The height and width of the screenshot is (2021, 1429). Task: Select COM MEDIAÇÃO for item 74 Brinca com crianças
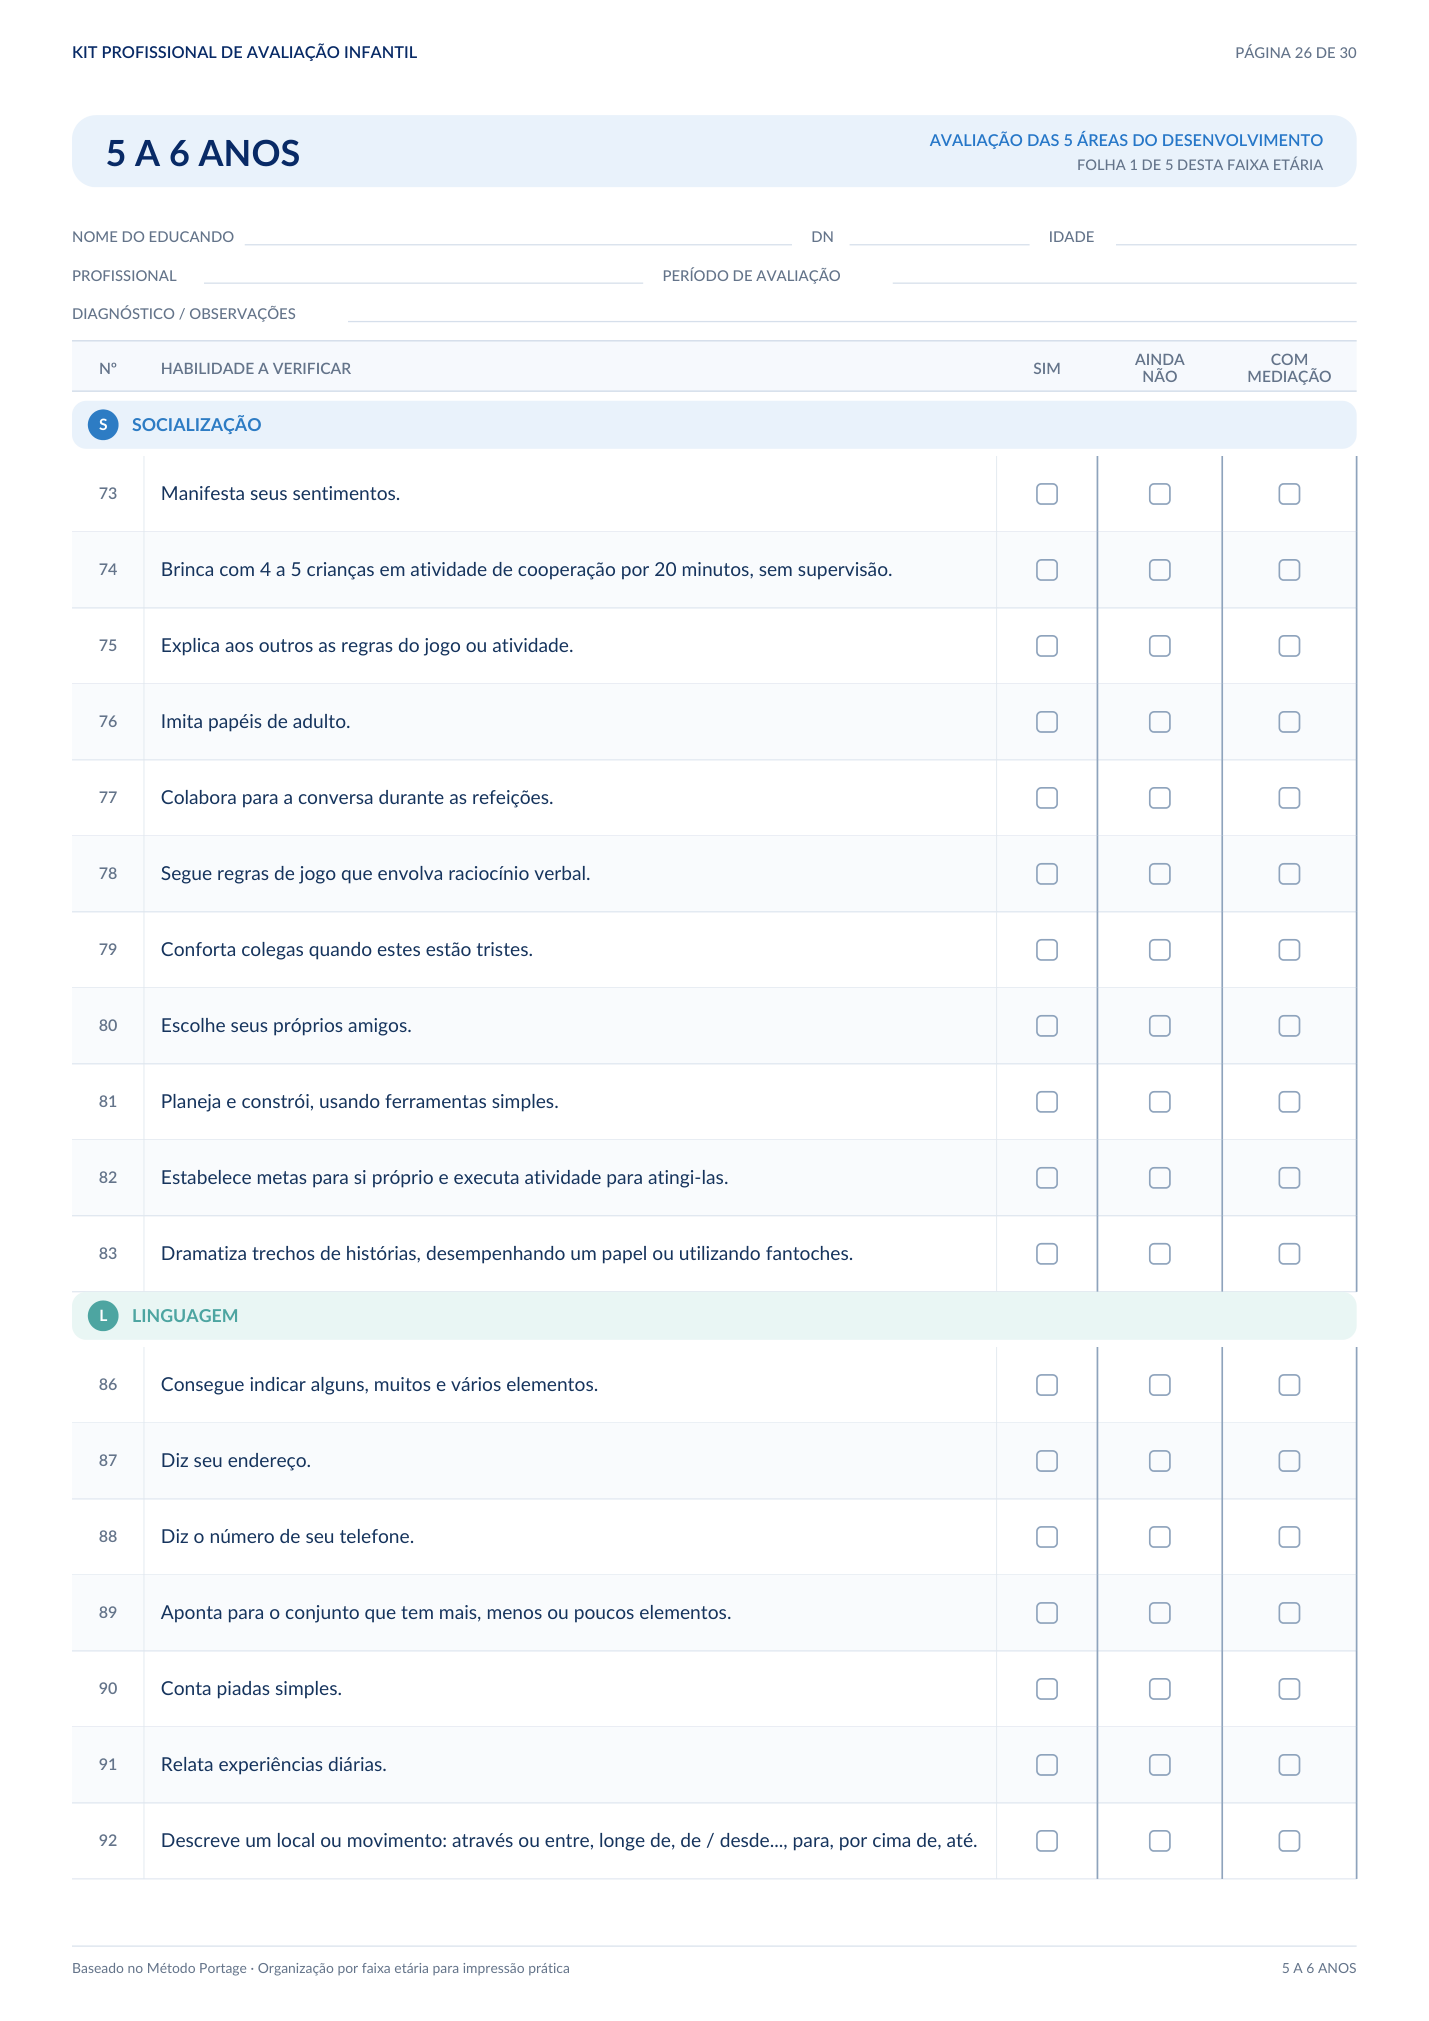pos(1290,570)
